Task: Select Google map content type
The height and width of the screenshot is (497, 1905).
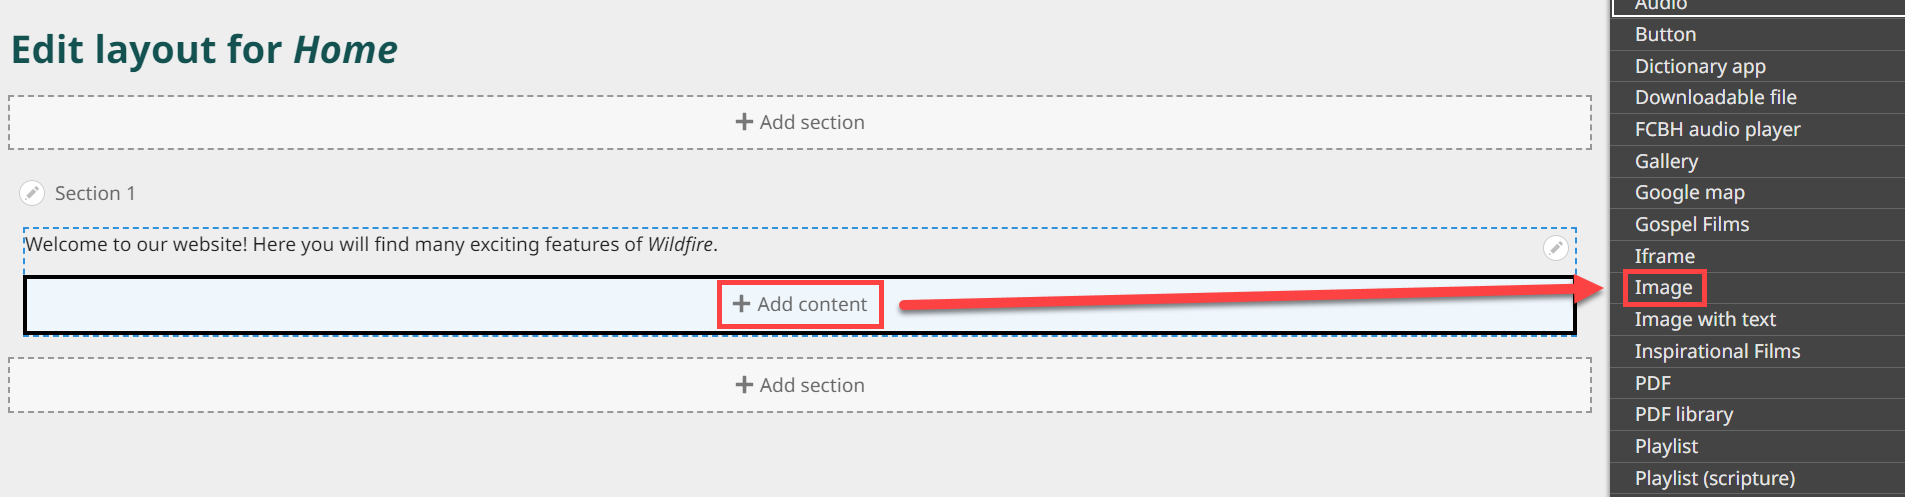Action: tap(1689, 193)
